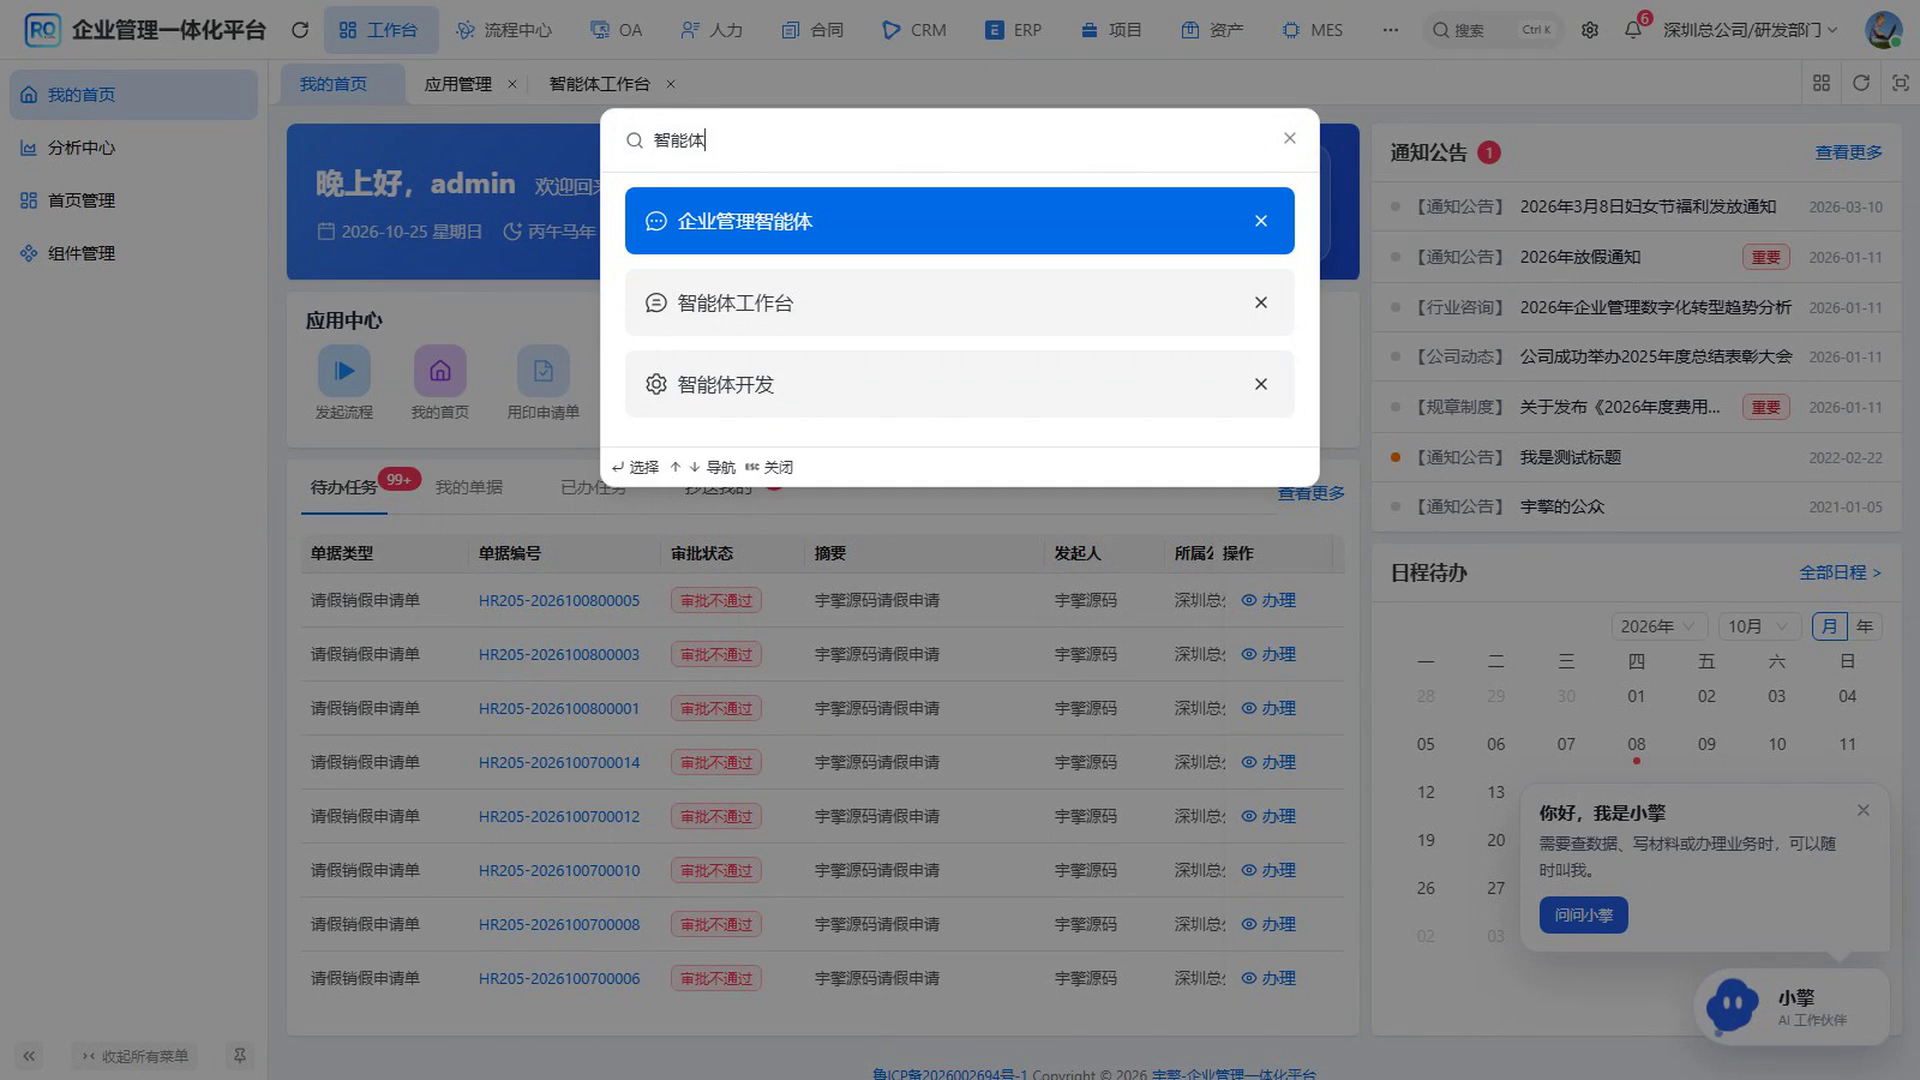Open the MES top menu

click(x=1312, y=30)
